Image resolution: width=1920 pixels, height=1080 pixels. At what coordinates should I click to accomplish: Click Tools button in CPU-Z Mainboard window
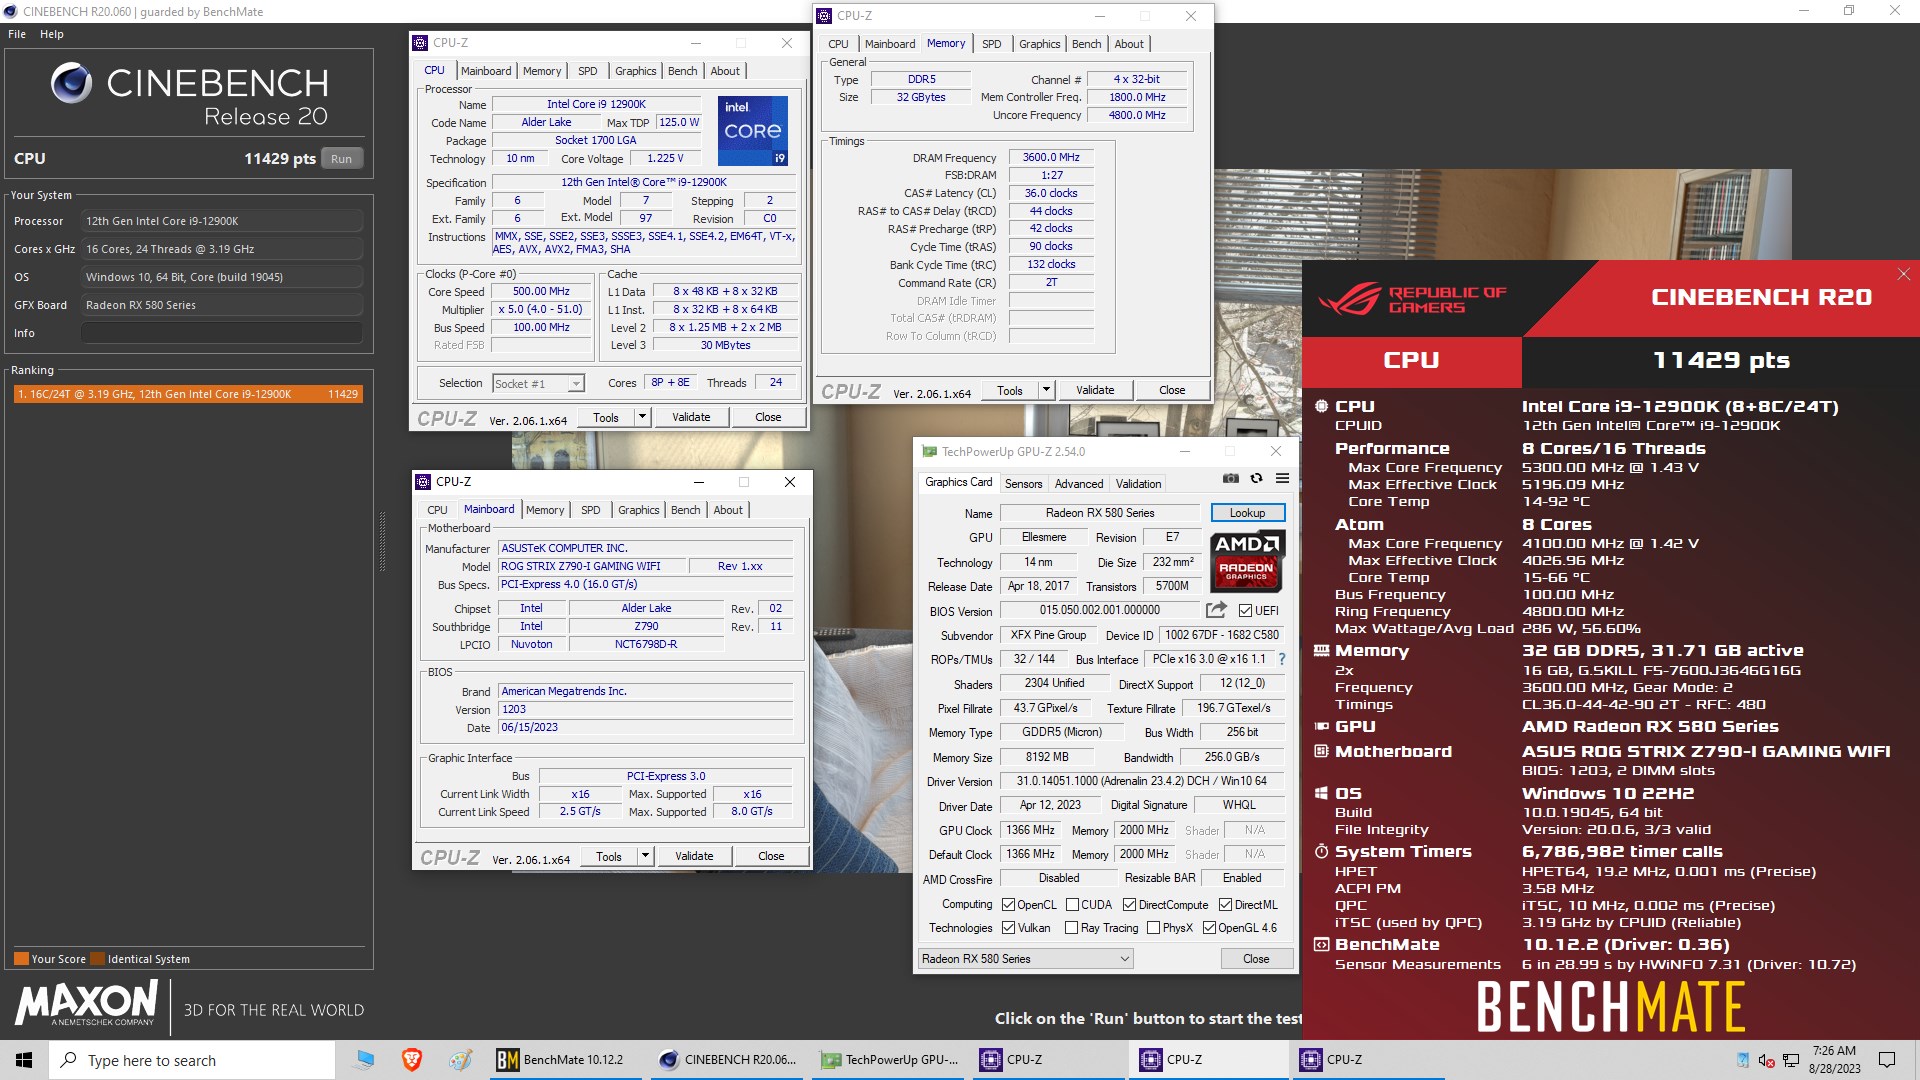point(608,856)
